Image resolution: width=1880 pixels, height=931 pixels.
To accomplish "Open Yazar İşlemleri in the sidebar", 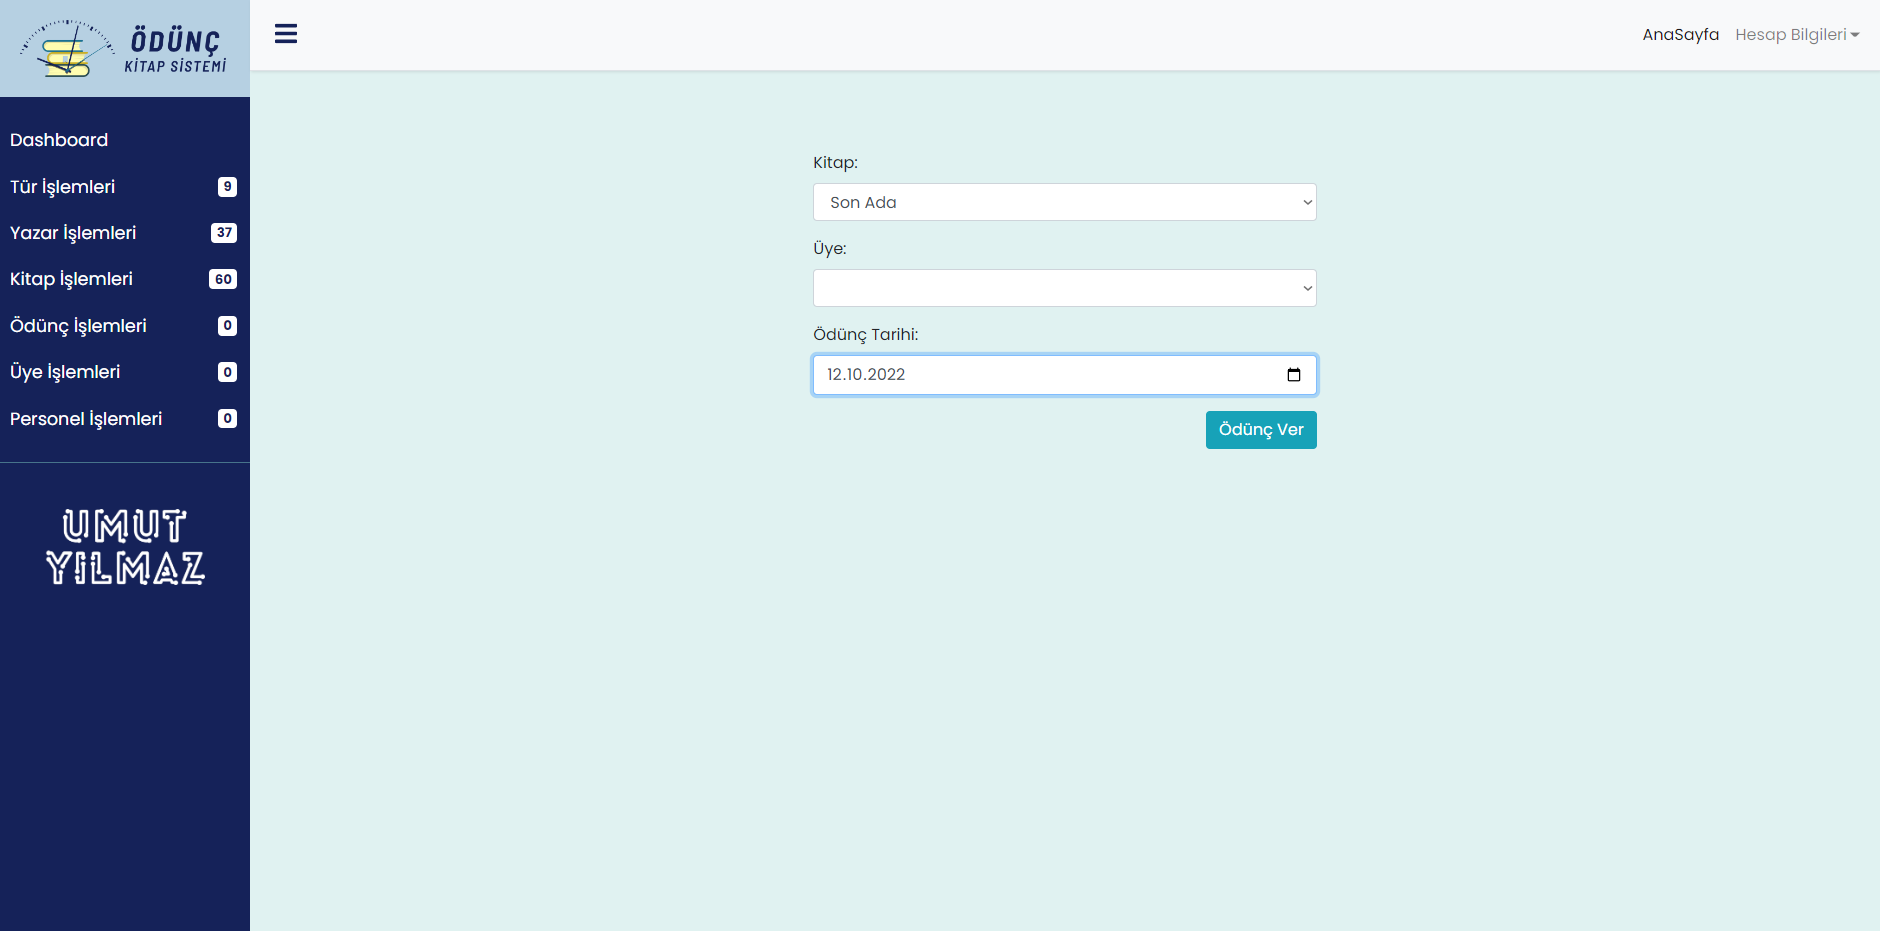I will (x=73, y=233).
